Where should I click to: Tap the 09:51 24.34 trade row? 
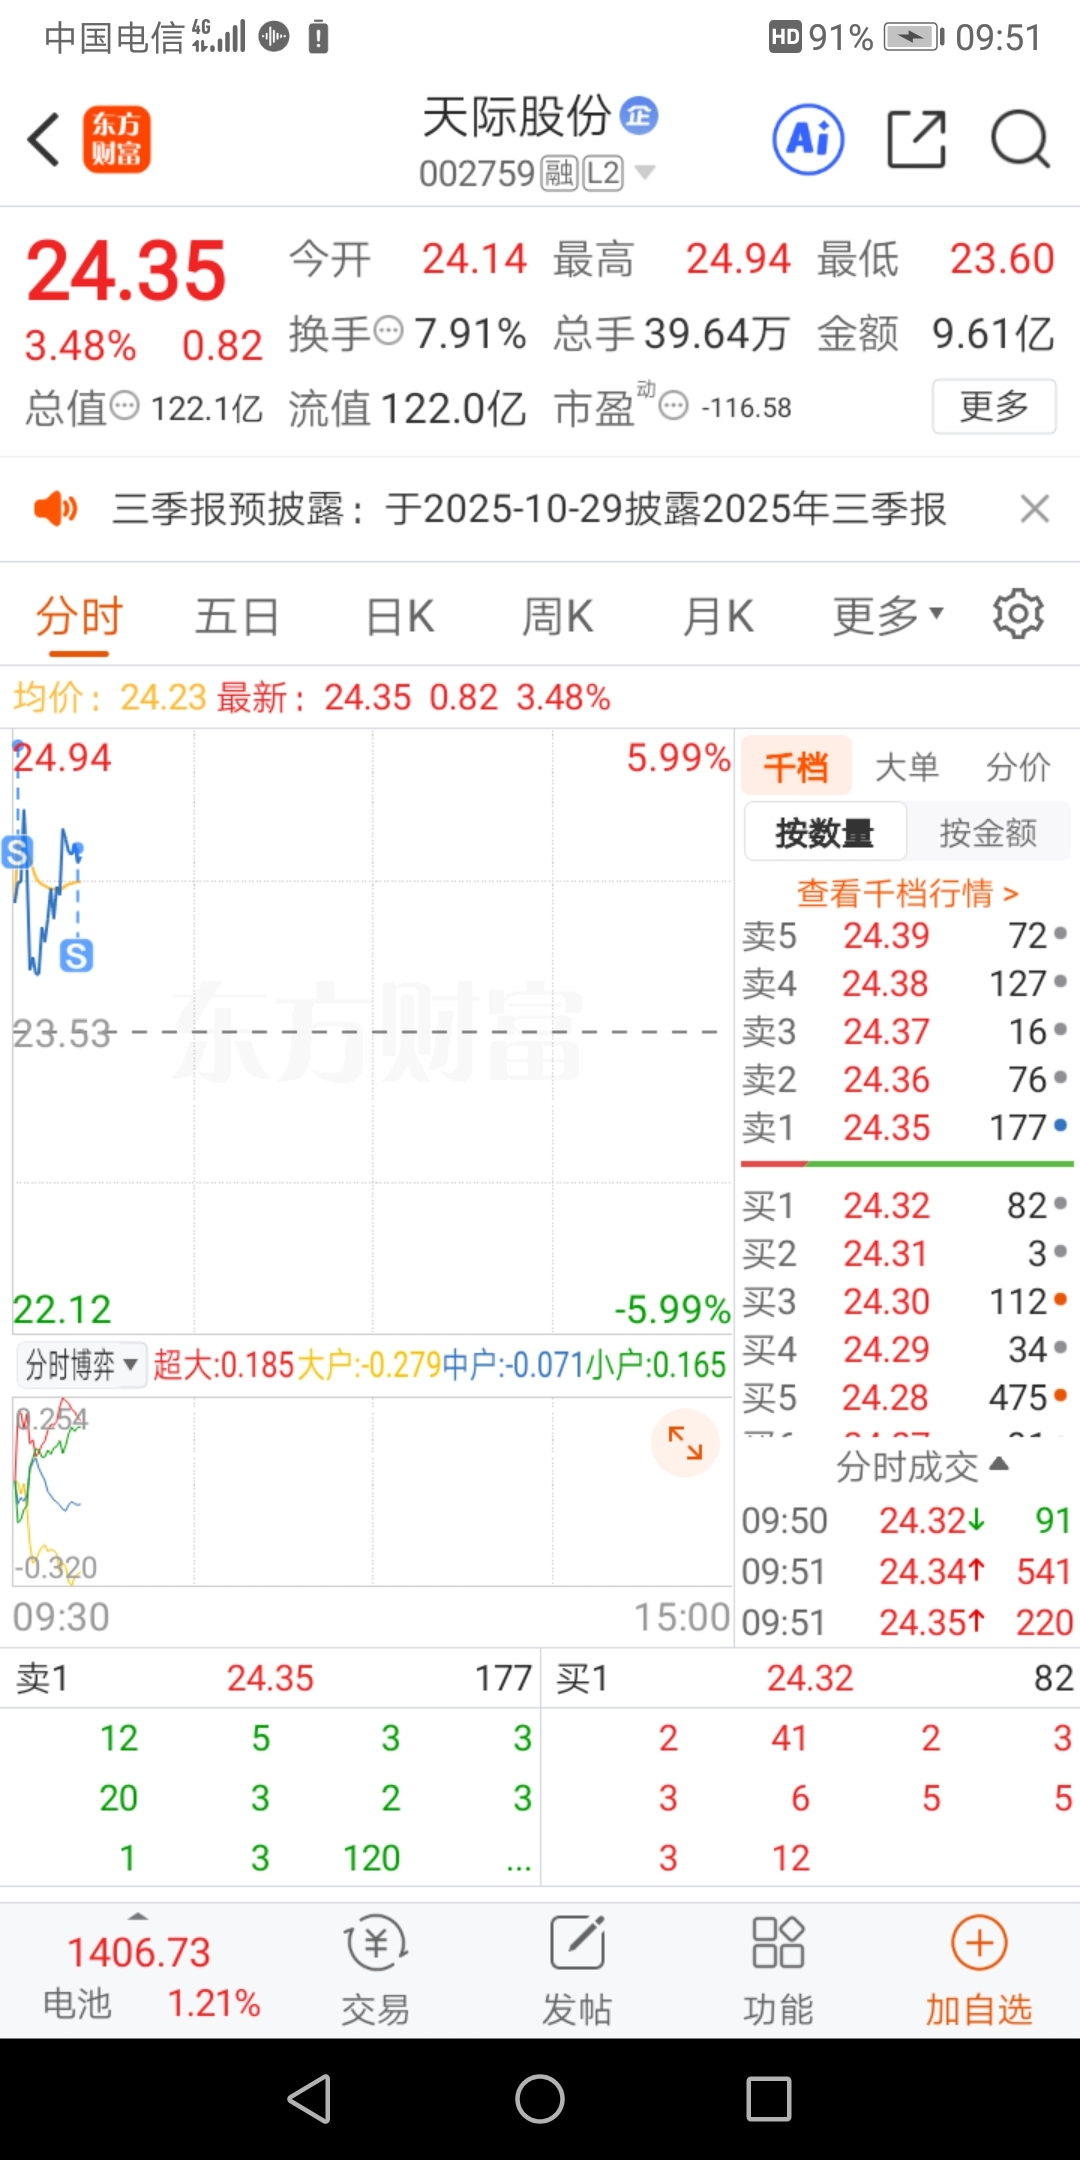coord(906,1572)
